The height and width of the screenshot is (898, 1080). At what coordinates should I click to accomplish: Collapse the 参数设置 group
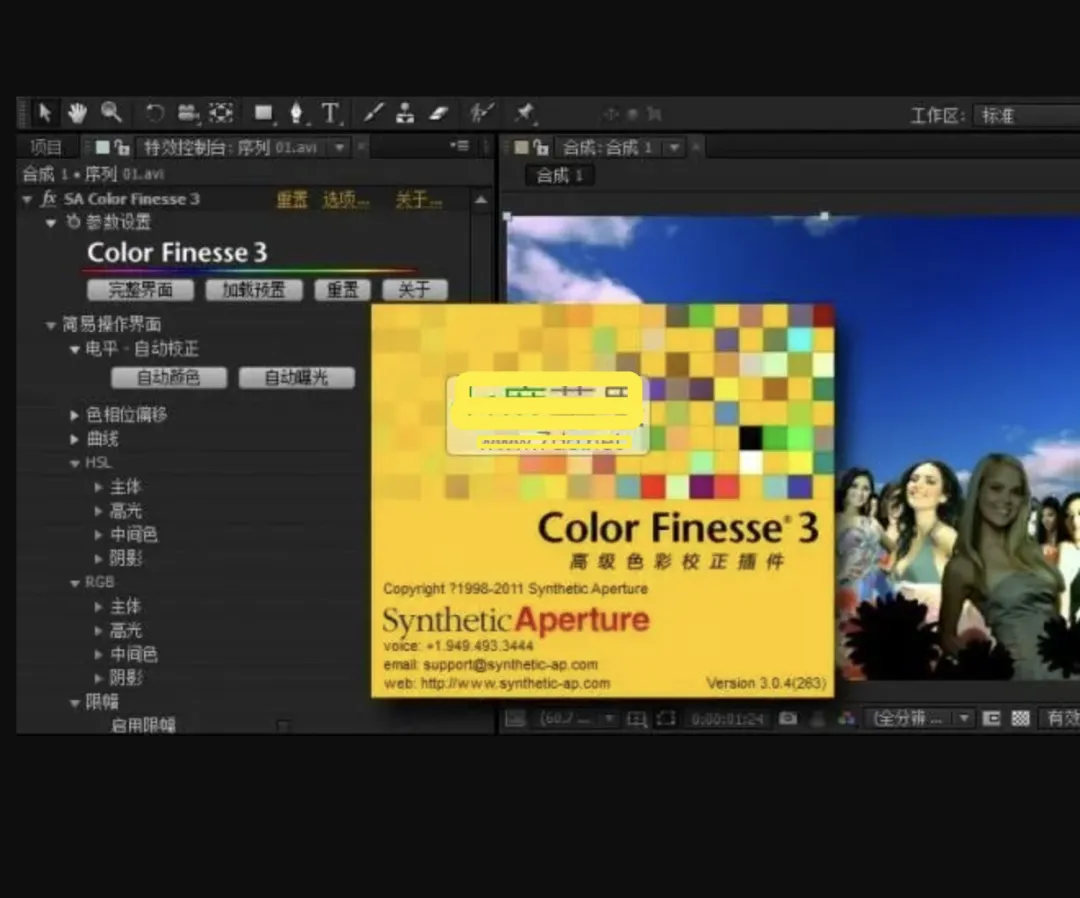pyautogui.click(x=50, y=222)
